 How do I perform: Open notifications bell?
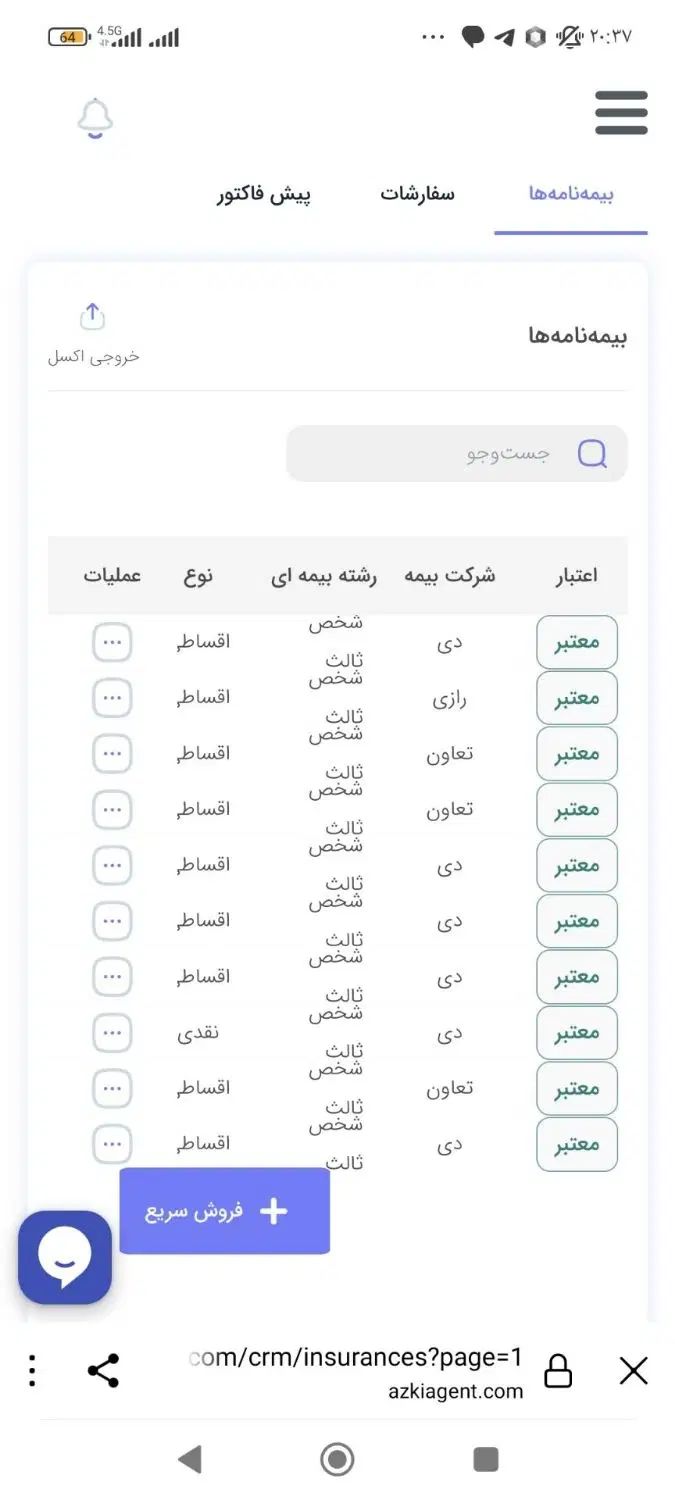tap(95, 119)
